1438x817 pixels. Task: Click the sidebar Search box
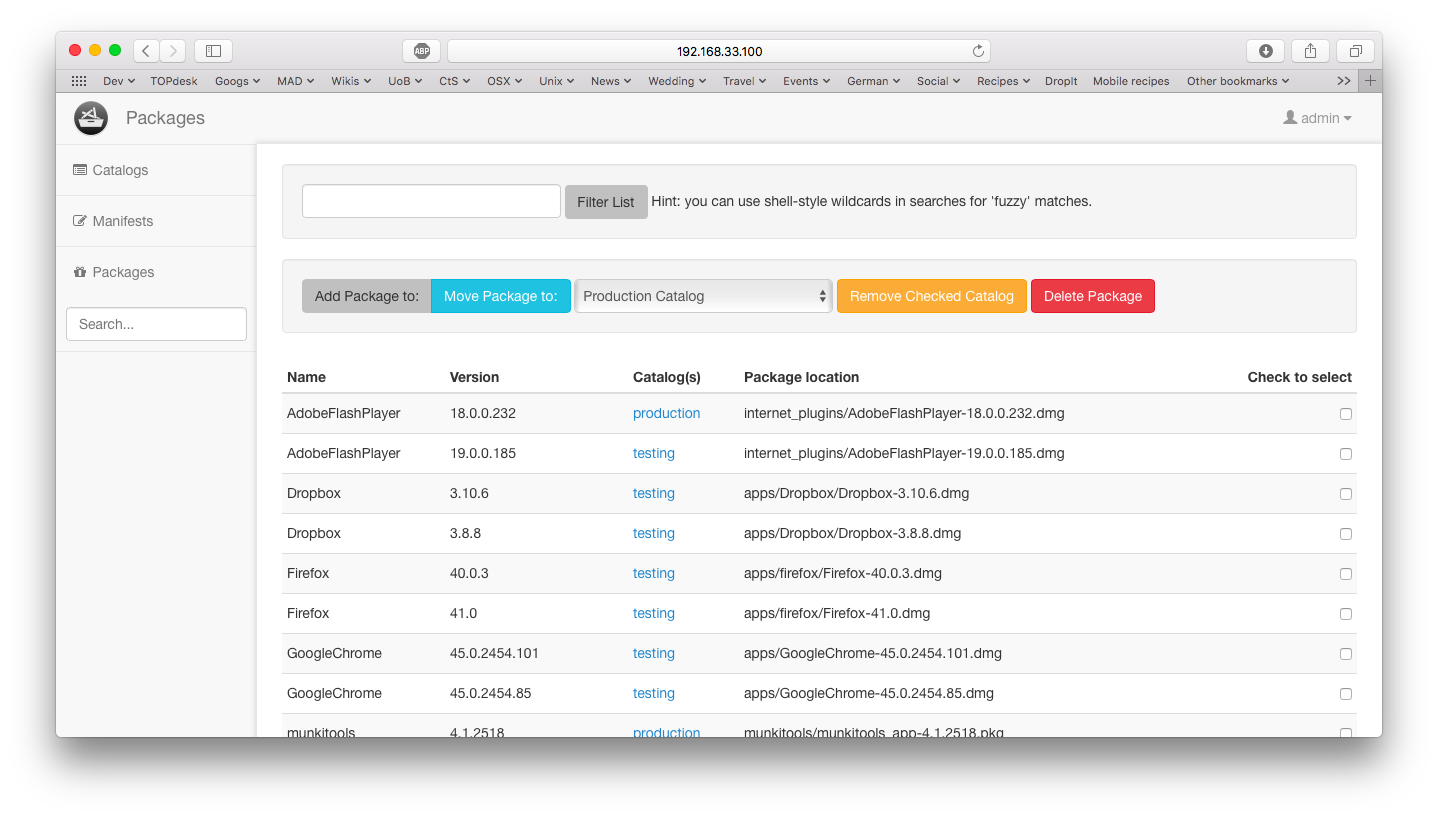156,324
